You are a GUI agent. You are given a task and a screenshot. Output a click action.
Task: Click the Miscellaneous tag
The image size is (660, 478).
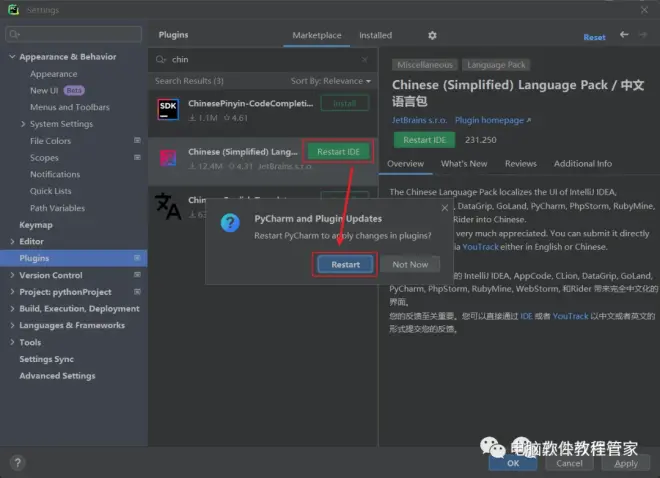425,65
